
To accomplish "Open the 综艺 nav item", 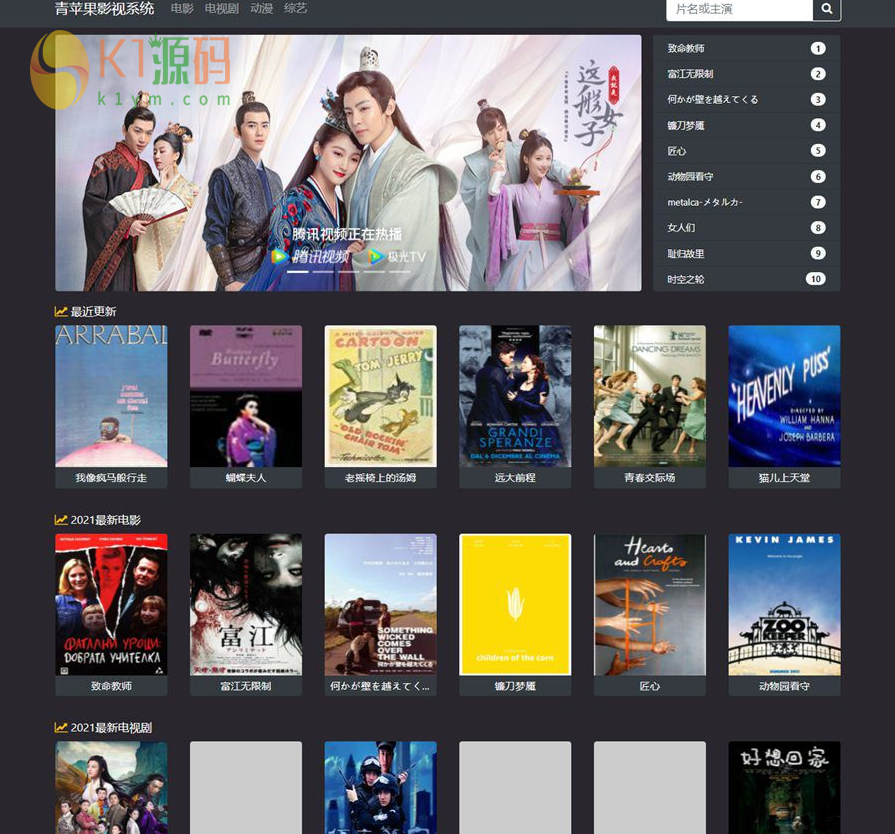I will click(x=295, y=9).
